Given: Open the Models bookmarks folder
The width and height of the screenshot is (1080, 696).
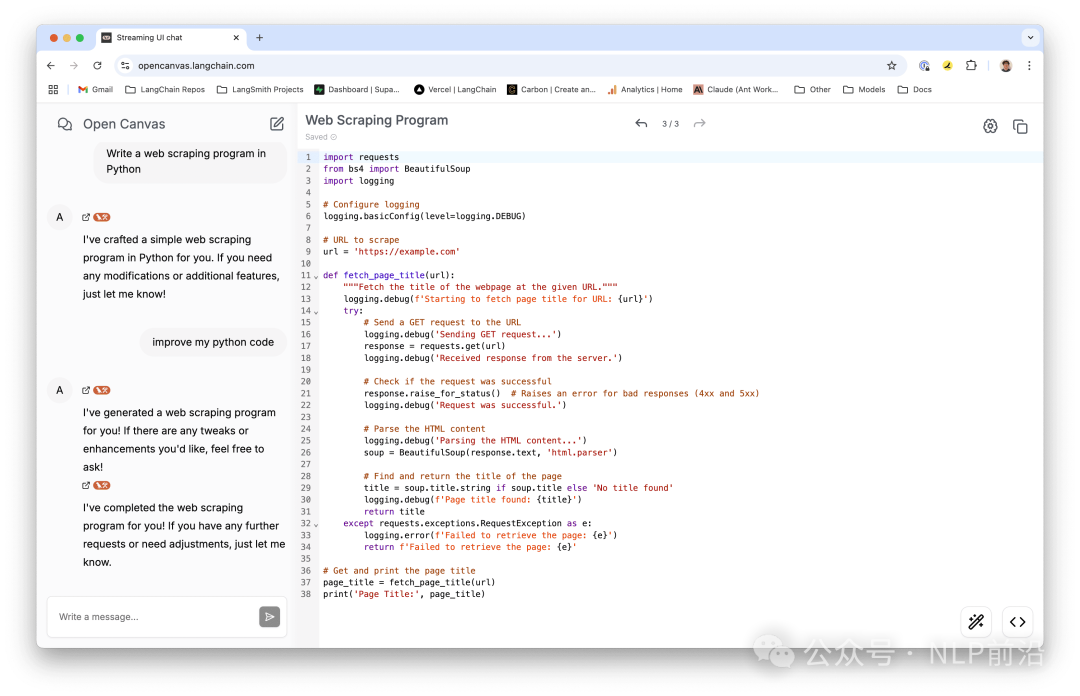Looking at the screenshot, I should [x=864, y=90].
